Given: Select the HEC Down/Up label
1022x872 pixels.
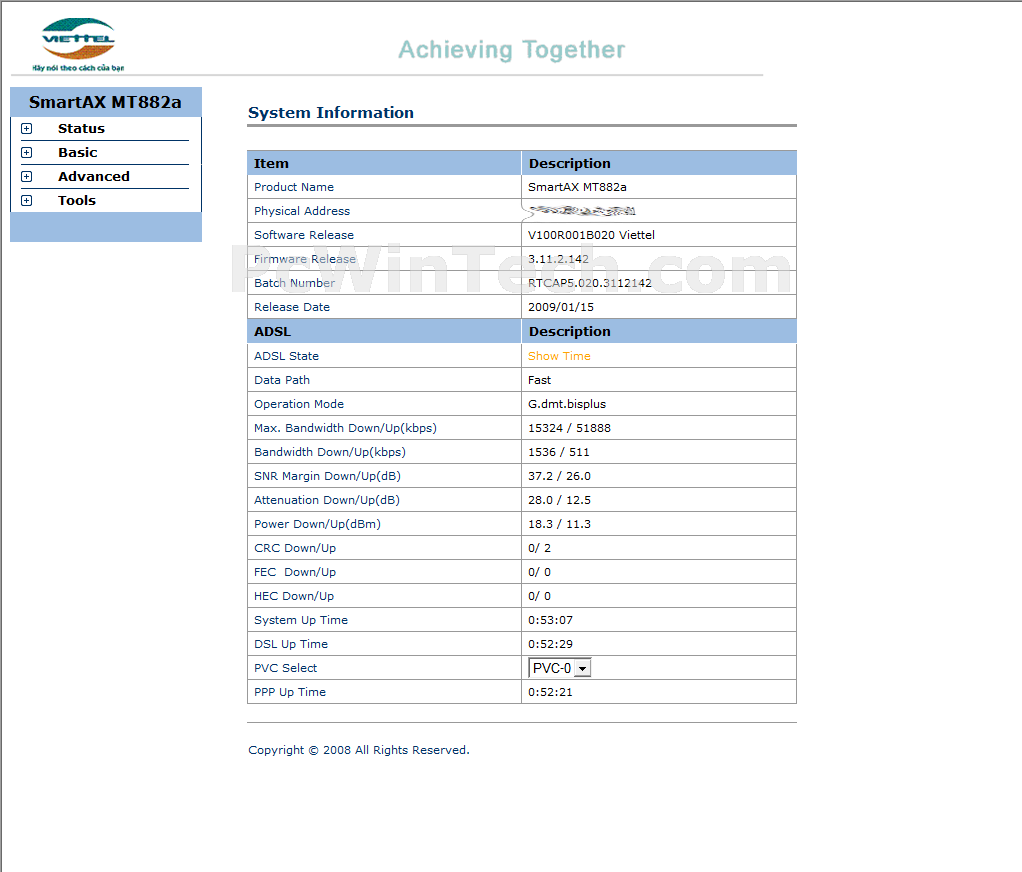Looking at the screenshot, I should [294, 596].
